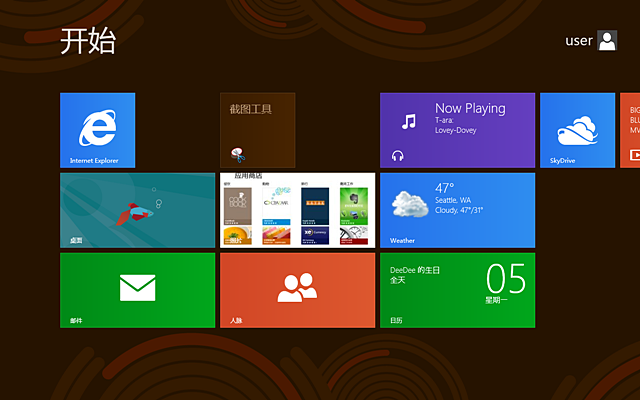This screenshot has height=400, width=640.
Task: Click the music note icon
Action: click(x=409, y=121)
